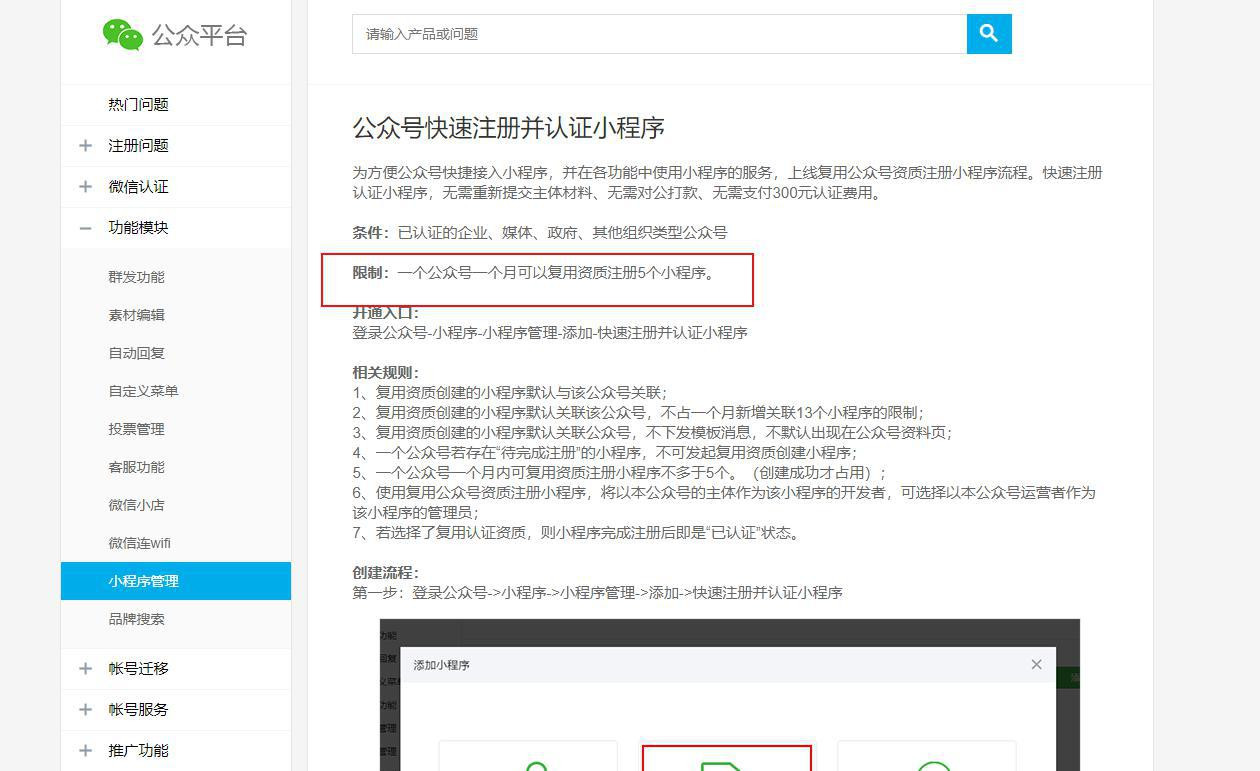Collapse the 功能模块 section

[85, 228]
